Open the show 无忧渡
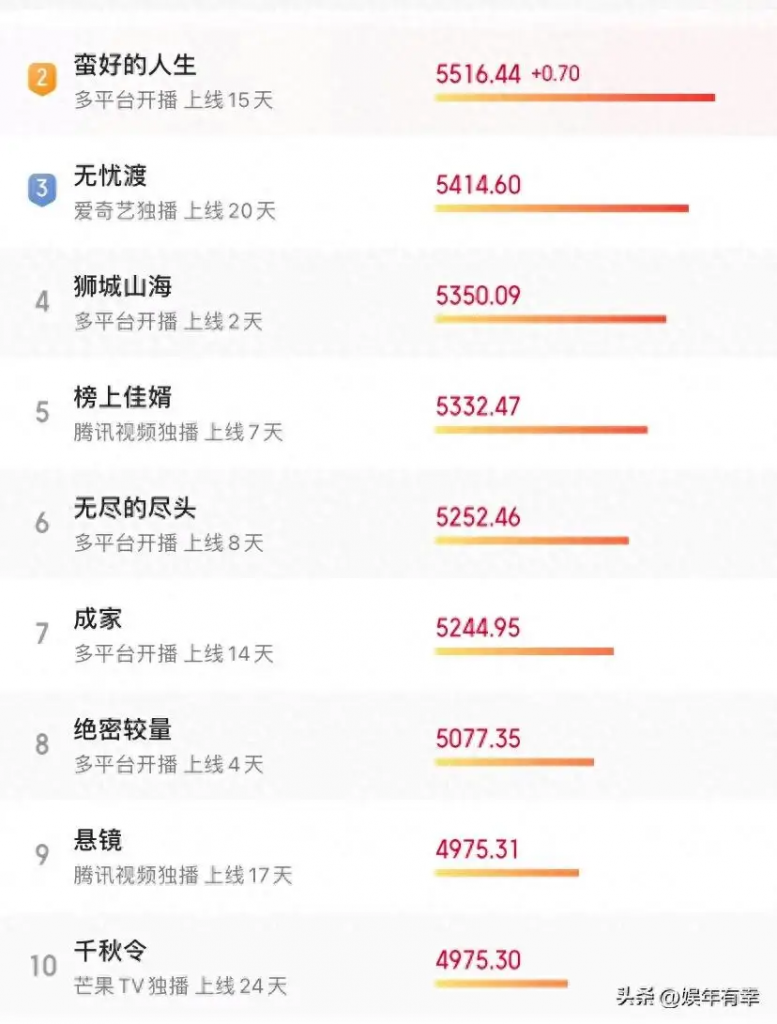777x1024 pixels. point(110,175)
